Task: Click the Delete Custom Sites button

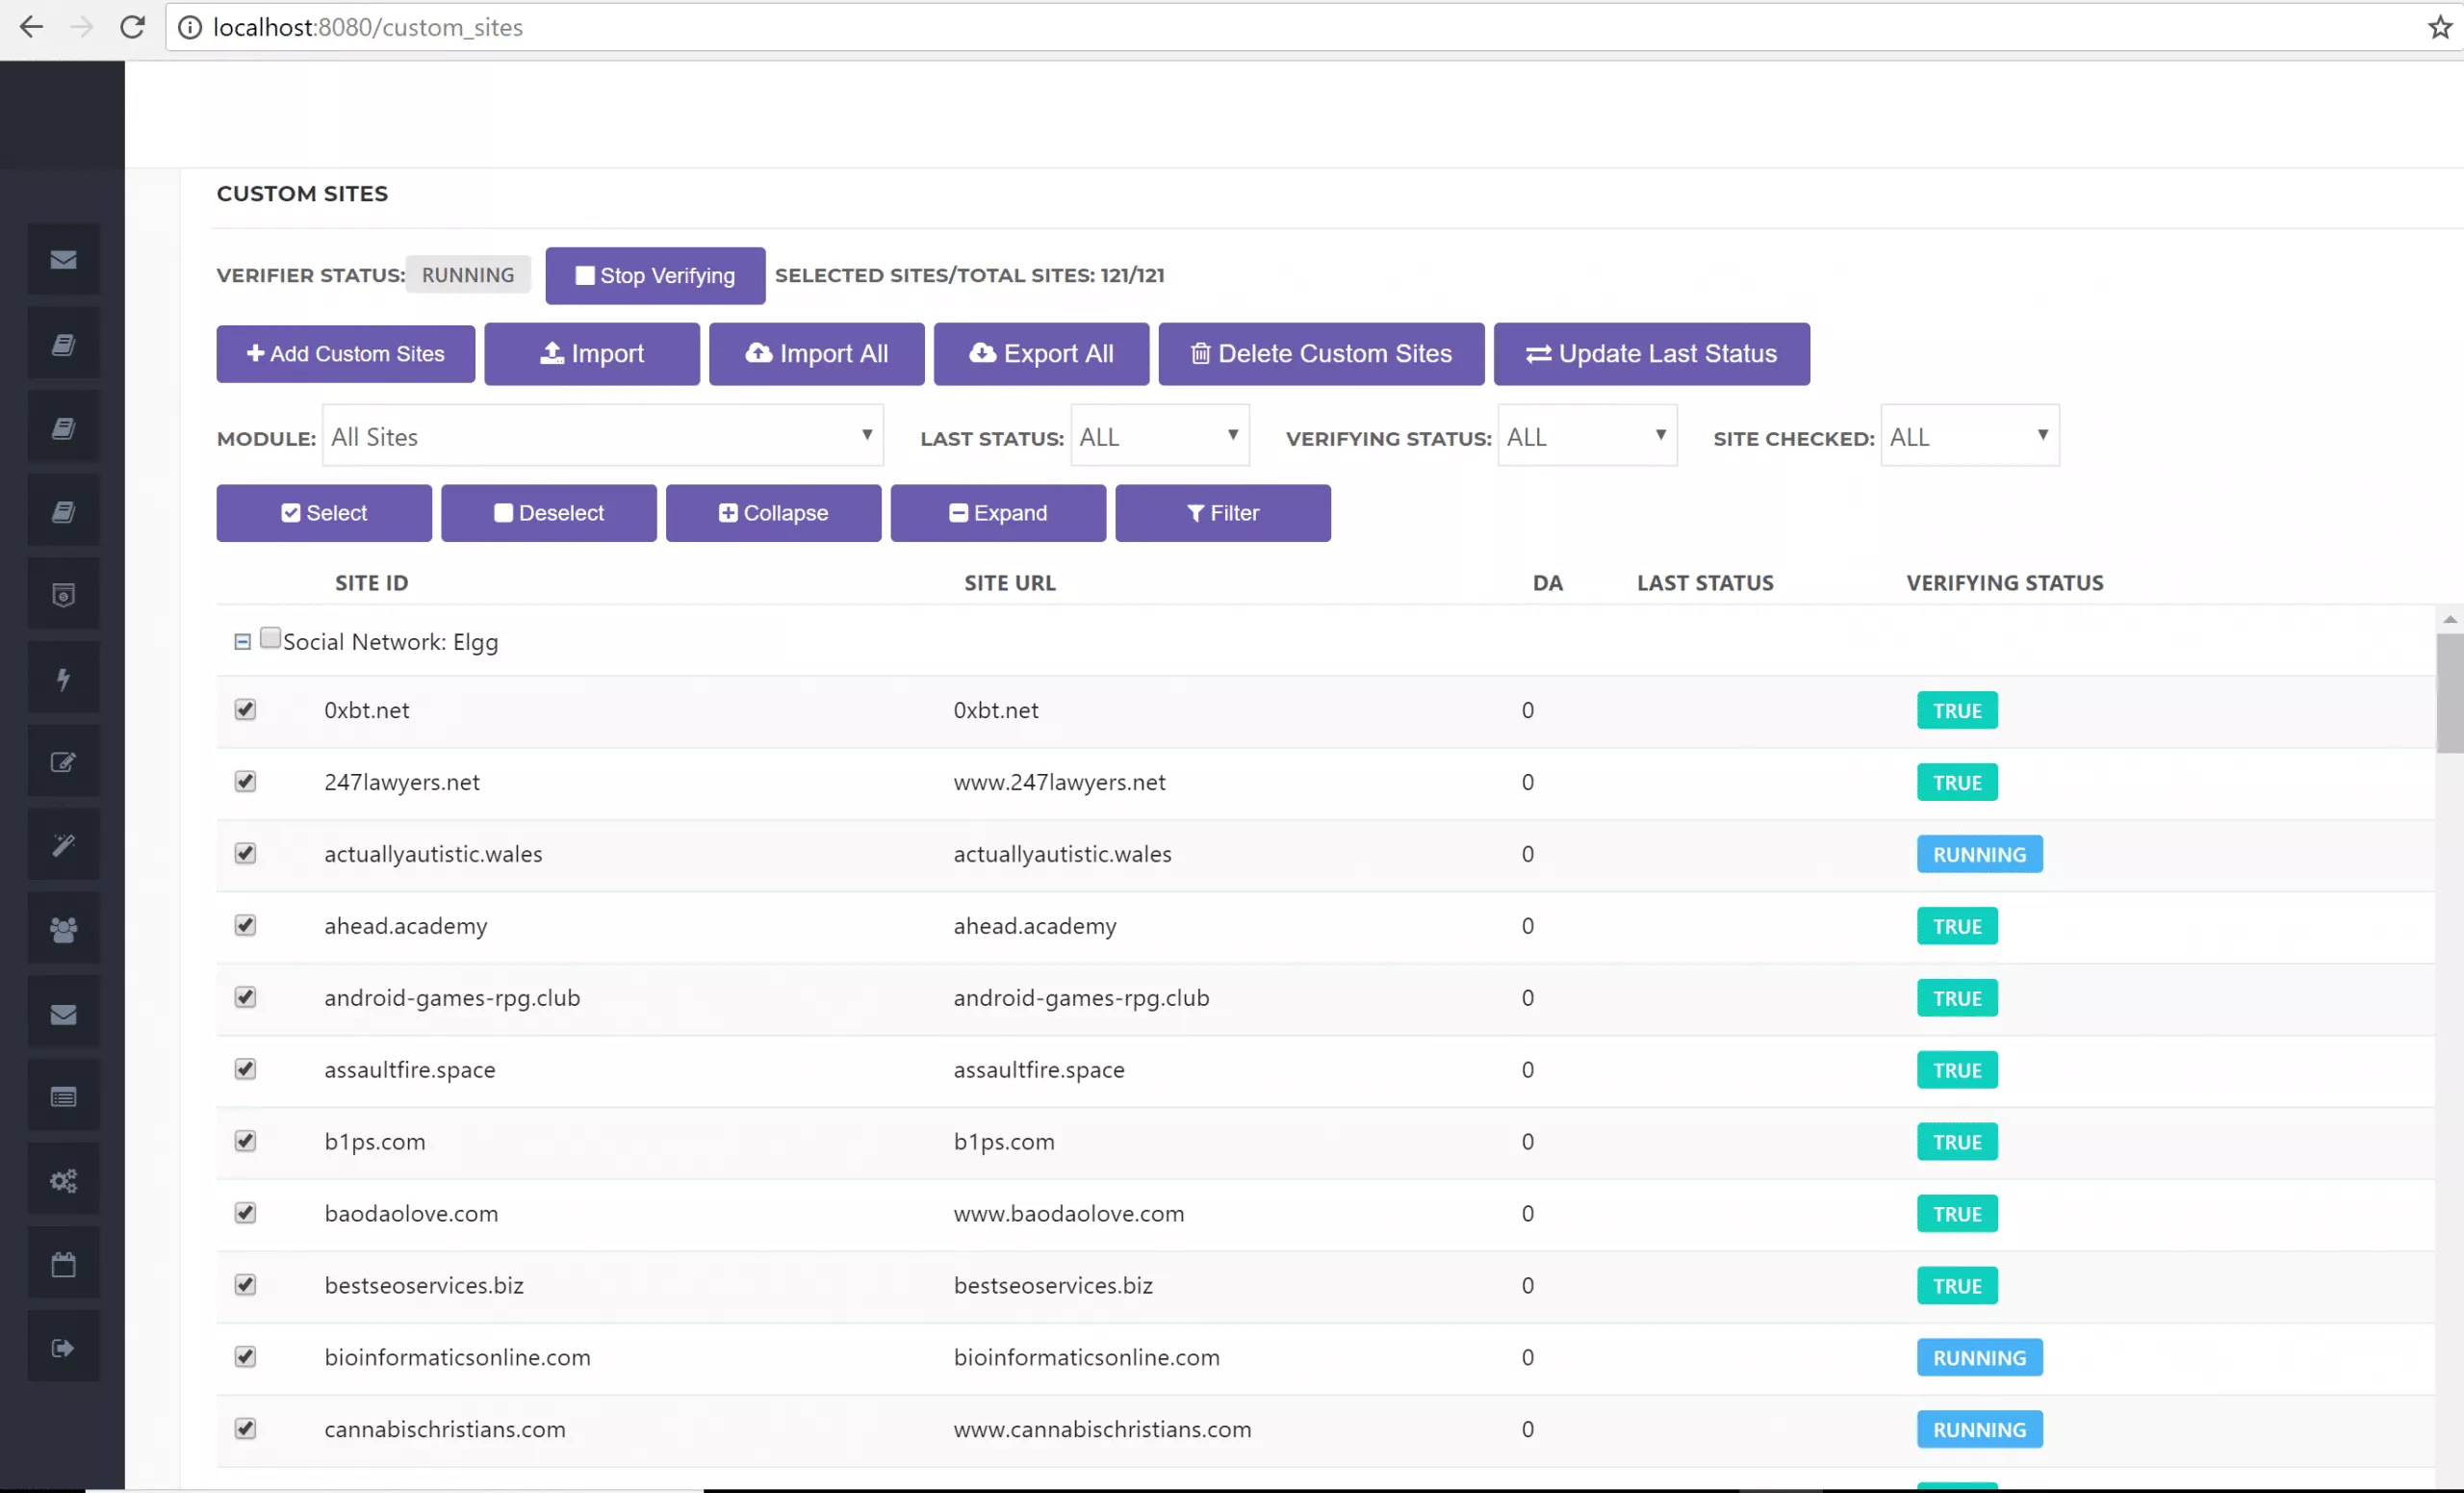Action: point(1321,353)
